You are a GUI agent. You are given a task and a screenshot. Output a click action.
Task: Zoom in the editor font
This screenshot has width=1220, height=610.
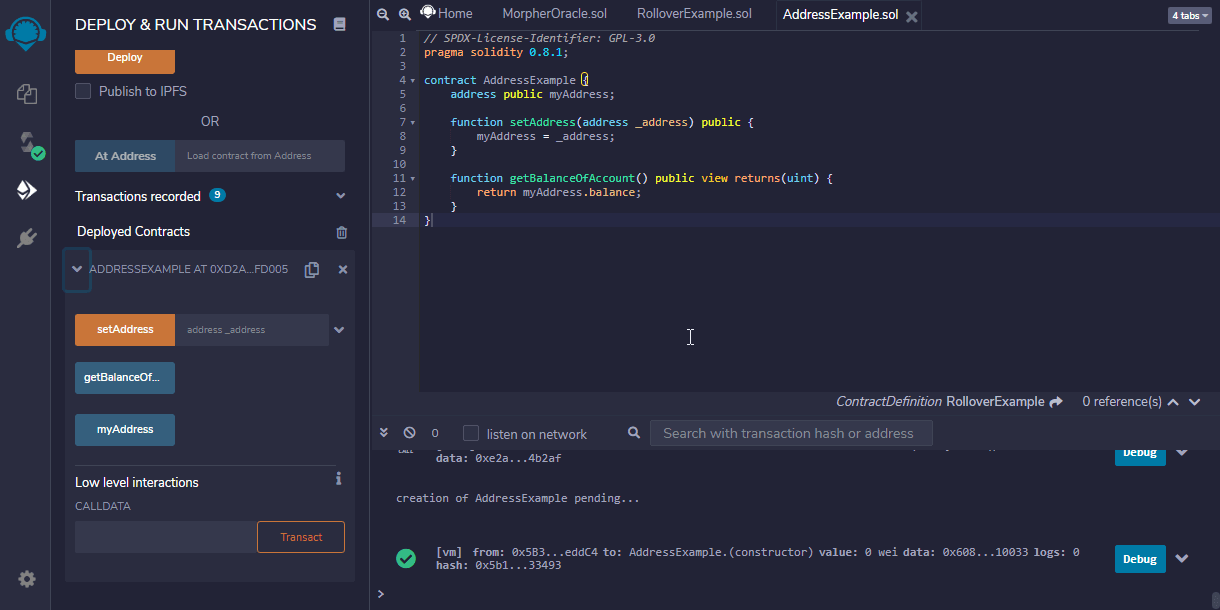(x=405, y=14)
